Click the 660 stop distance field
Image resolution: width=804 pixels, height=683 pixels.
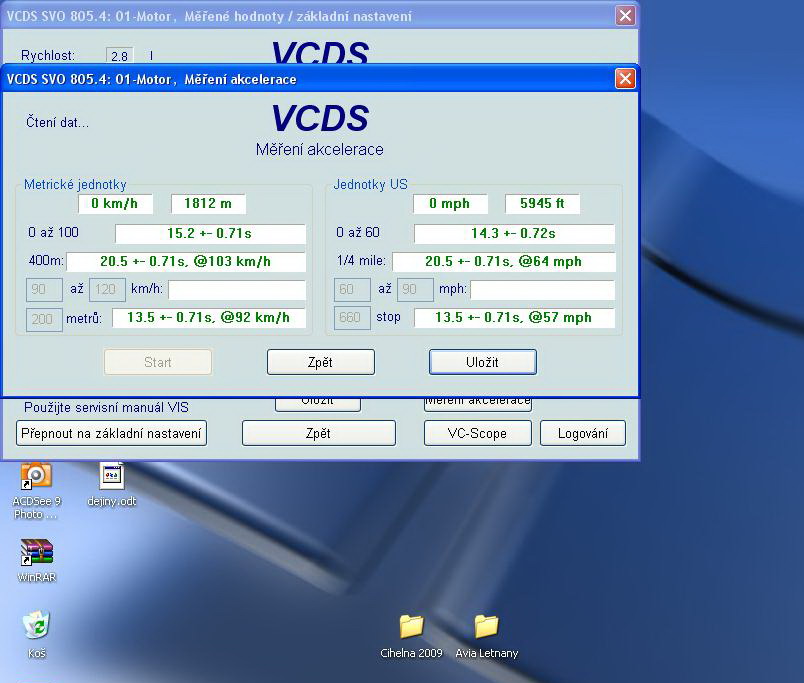click(x=352, y=318)
